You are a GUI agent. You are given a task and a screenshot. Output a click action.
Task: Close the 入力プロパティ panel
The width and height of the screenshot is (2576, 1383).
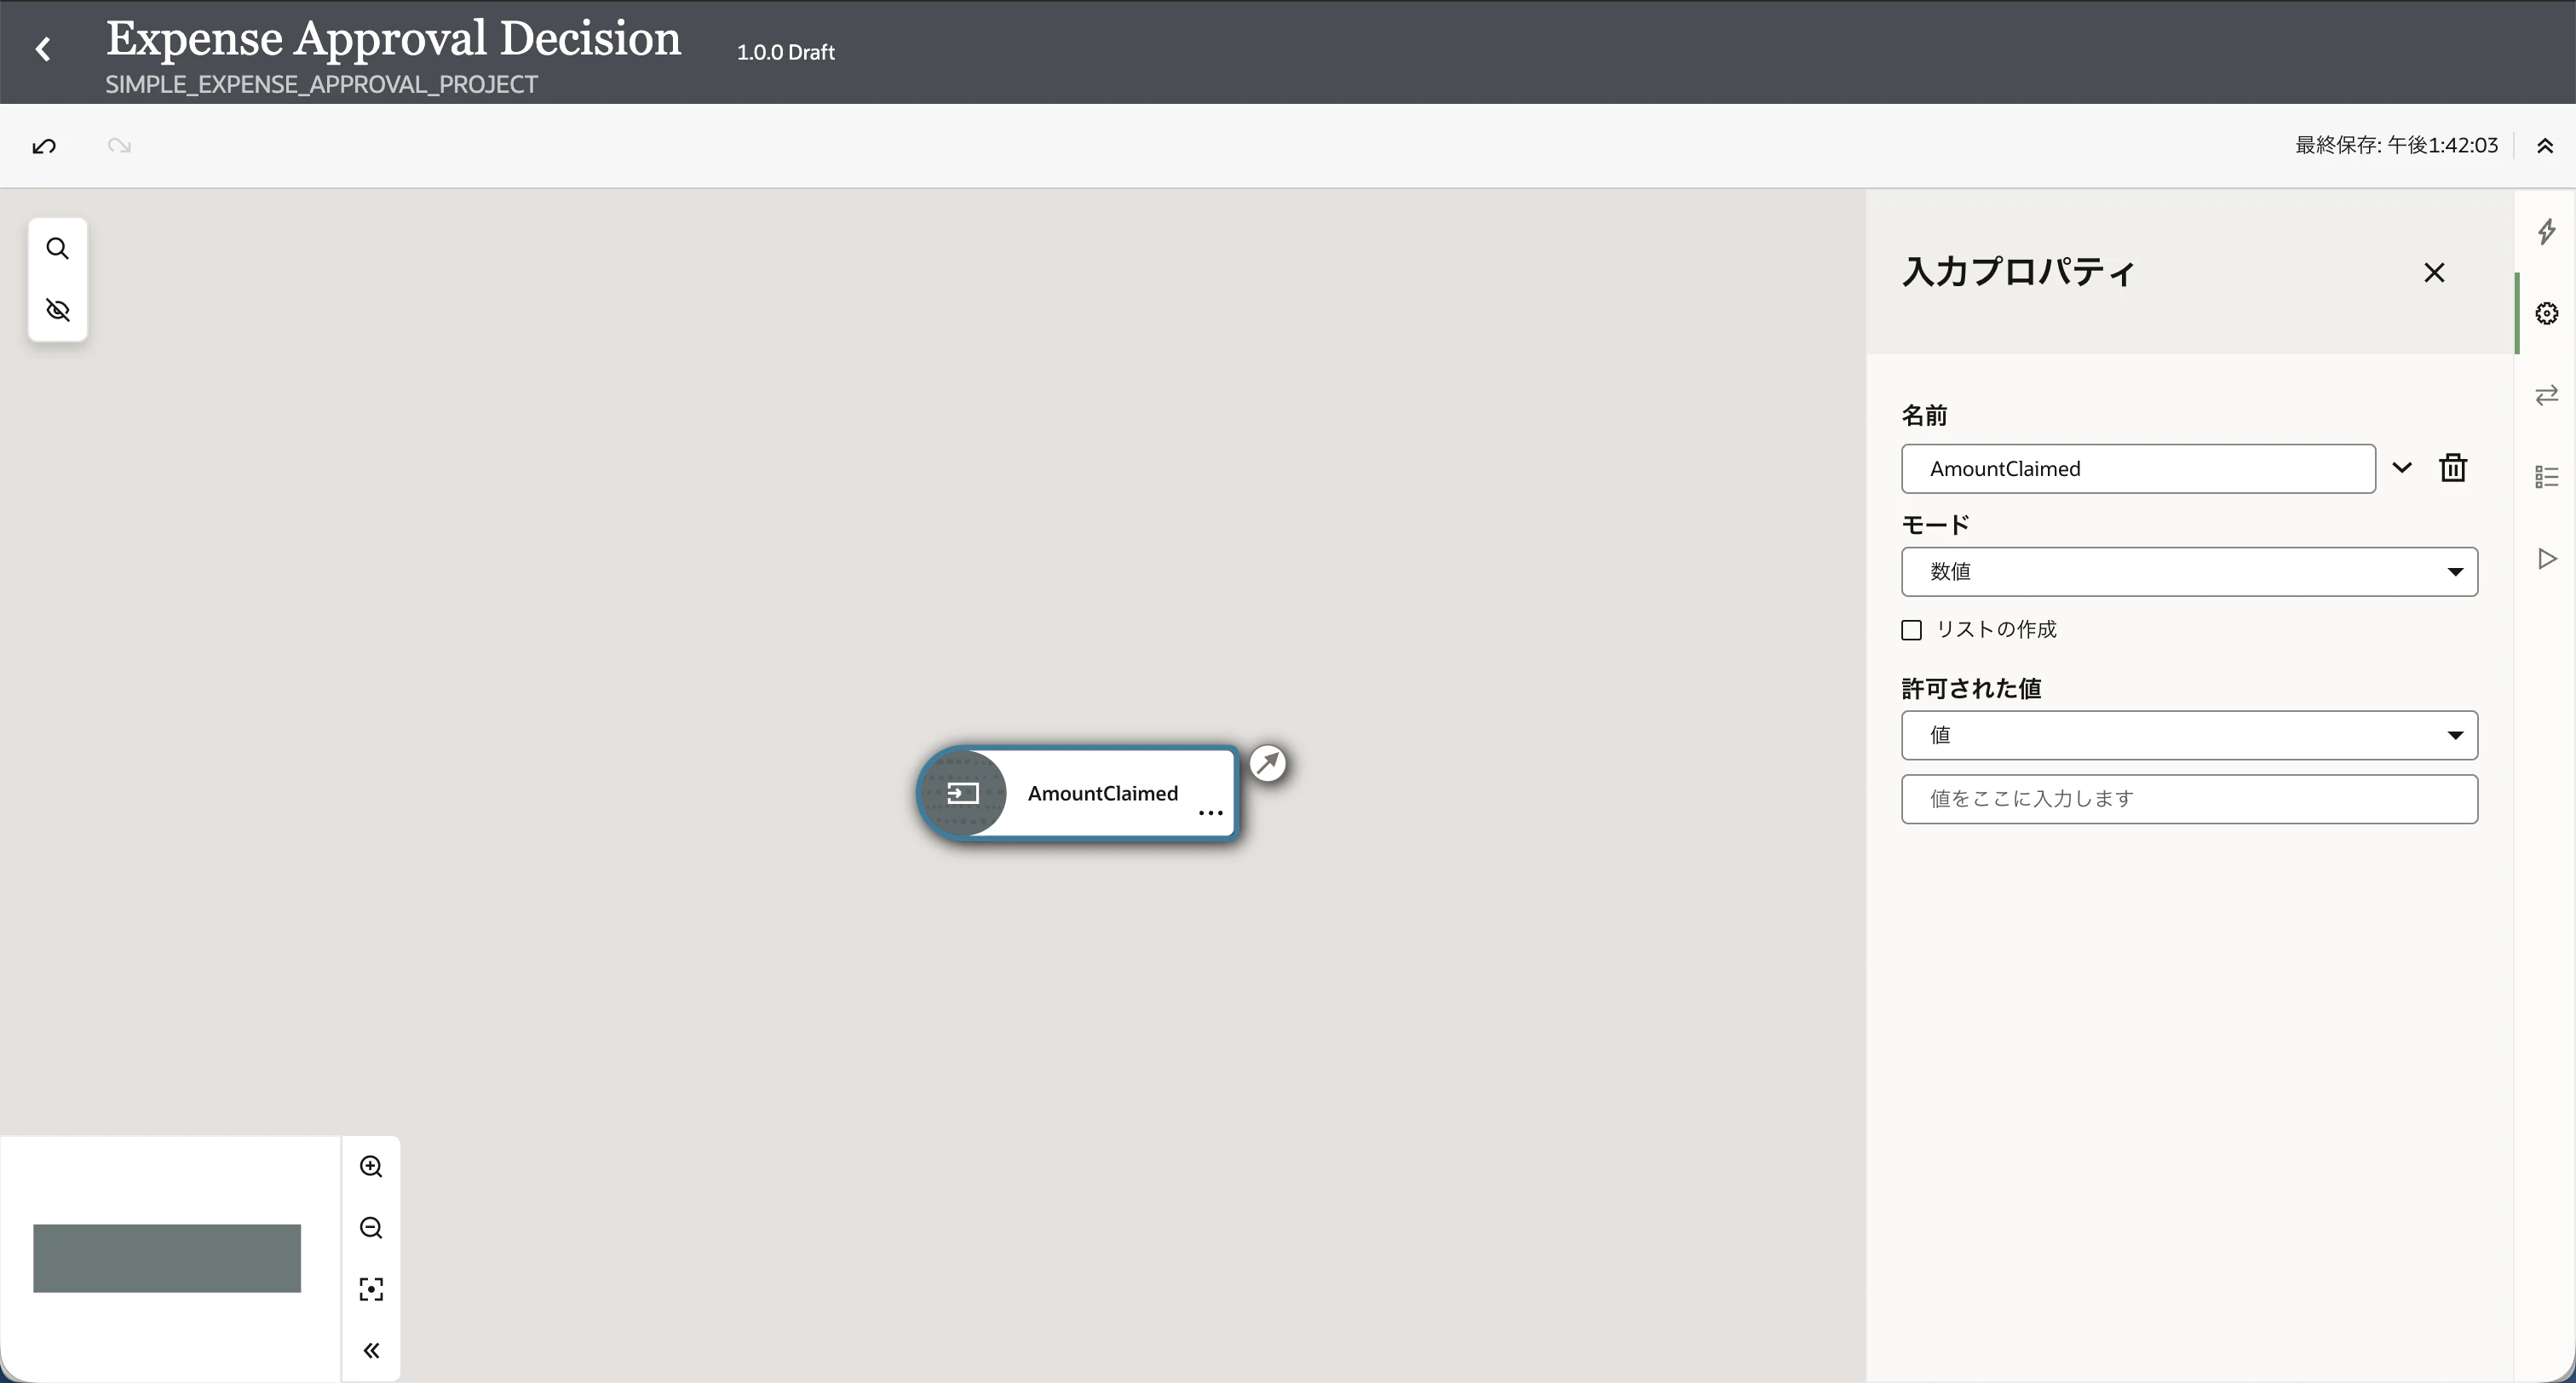(2434, 272)
